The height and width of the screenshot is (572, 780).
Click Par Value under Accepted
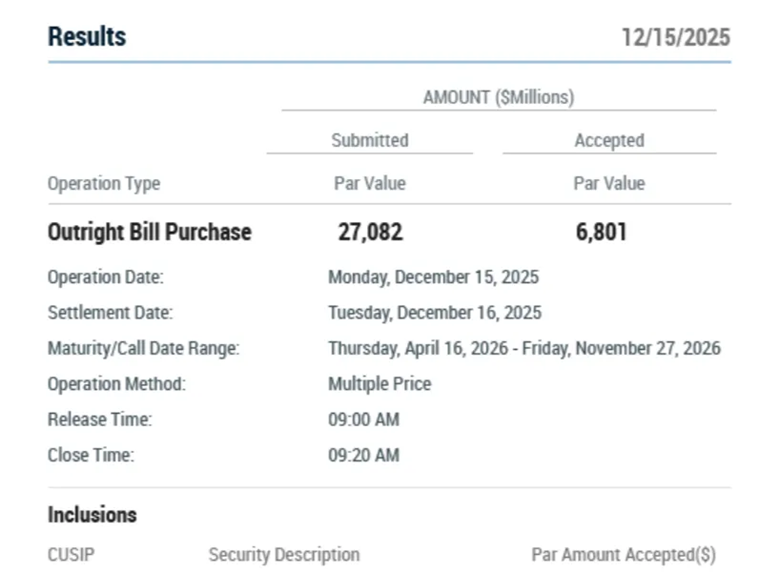(x=608, y=184)
